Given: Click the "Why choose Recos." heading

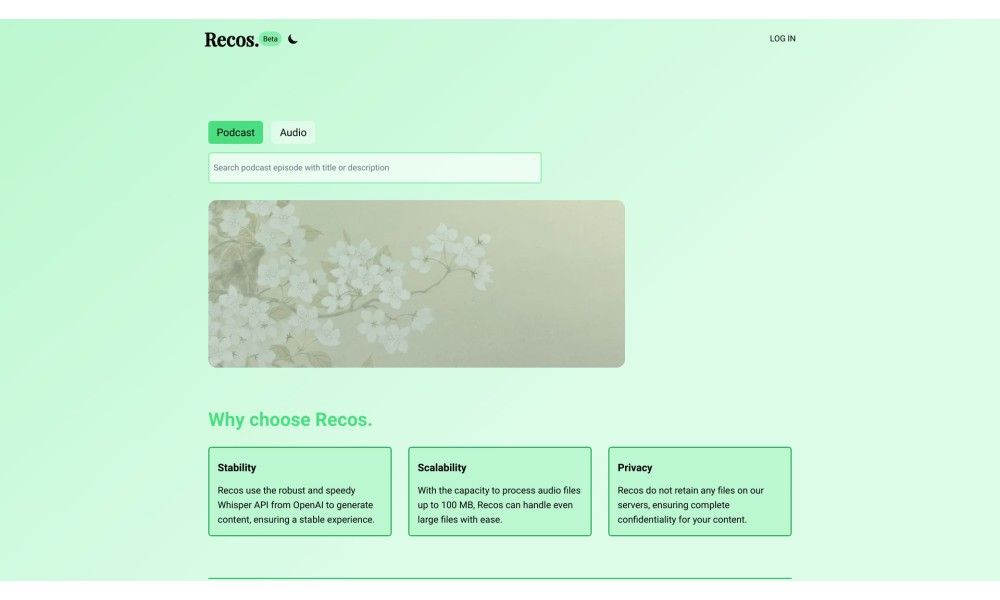Looking at the screenshot, I should coord(290,420).
